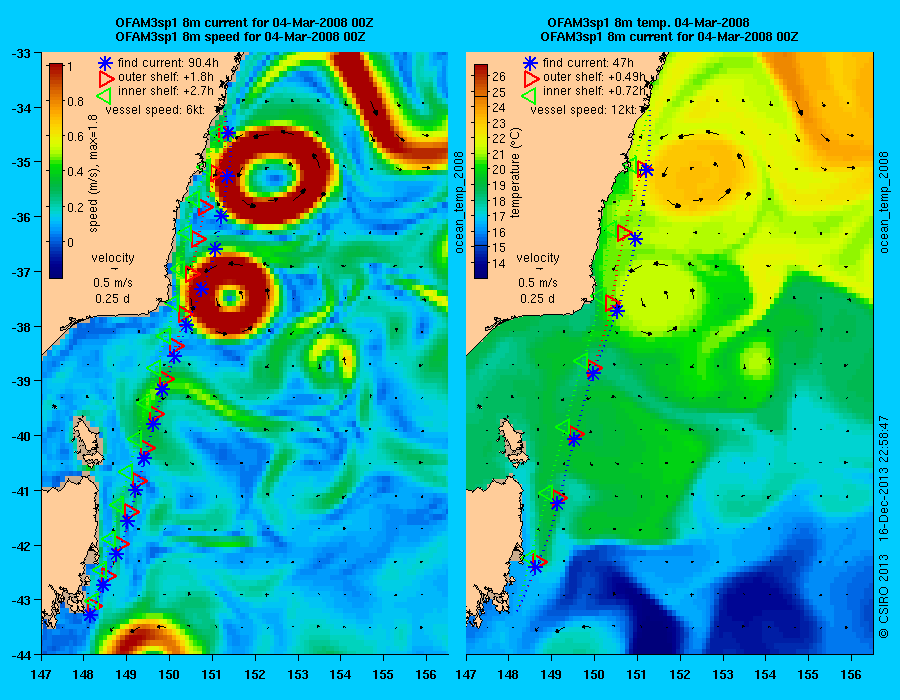
Task: Click dark red top of speed color bar
Action: point(56,69)
